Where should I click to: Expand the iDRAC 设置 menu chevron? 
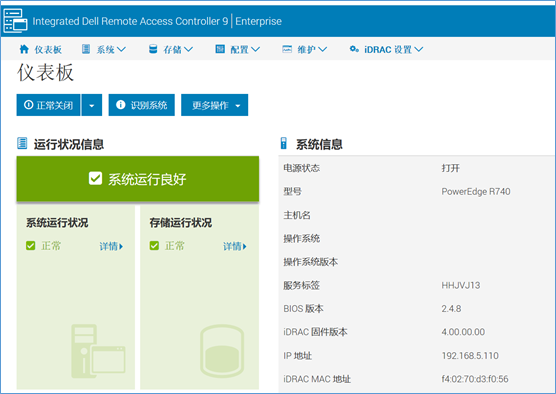tap(418, 49)
